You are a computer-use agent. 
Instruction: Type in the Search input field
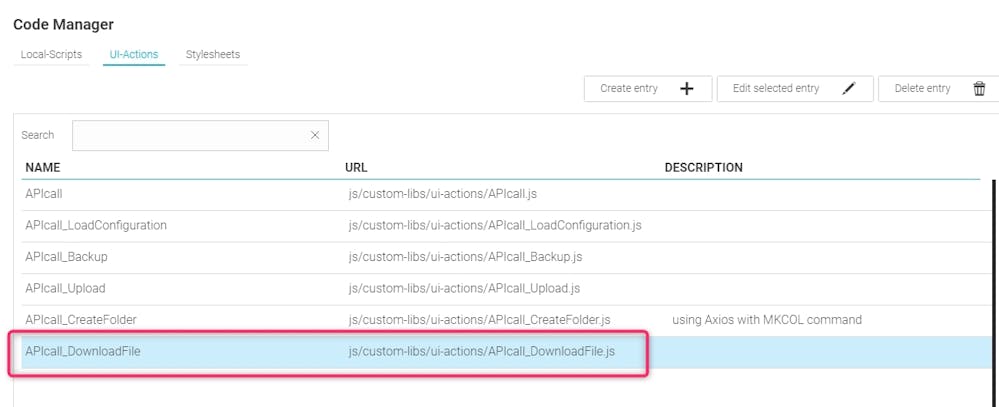coord(190,135)
